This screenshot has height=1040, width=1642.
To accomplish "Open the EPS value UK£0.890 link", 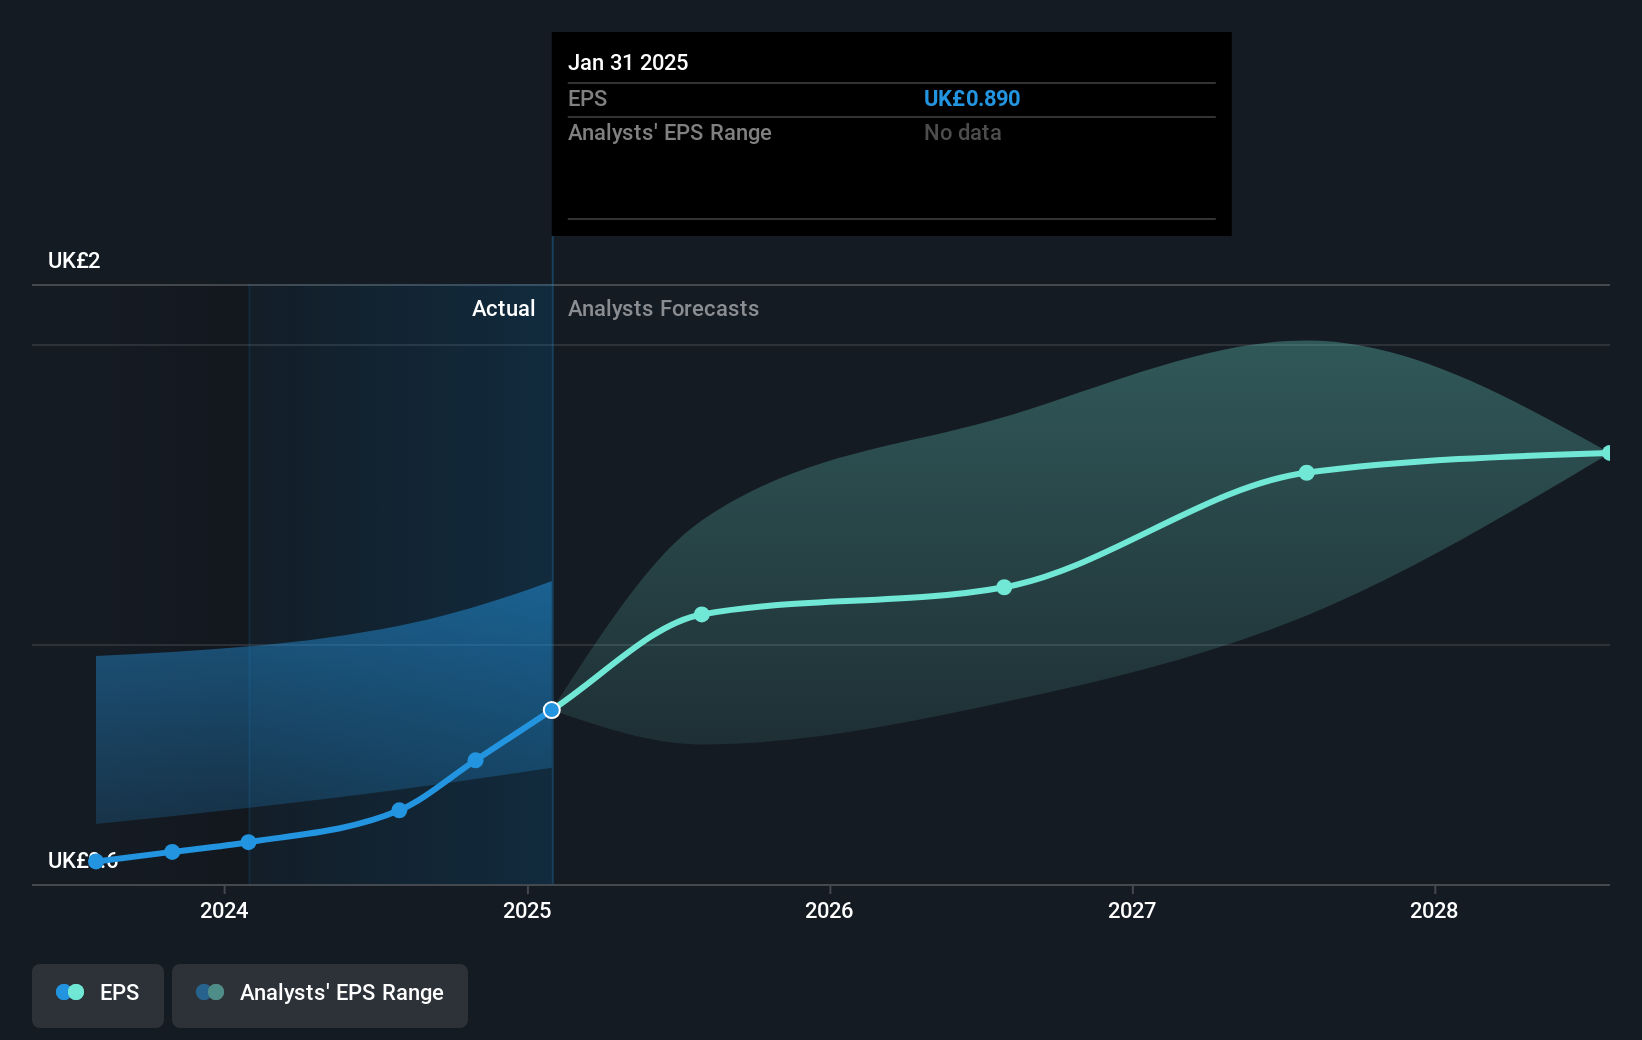I will tap(971, 98).
